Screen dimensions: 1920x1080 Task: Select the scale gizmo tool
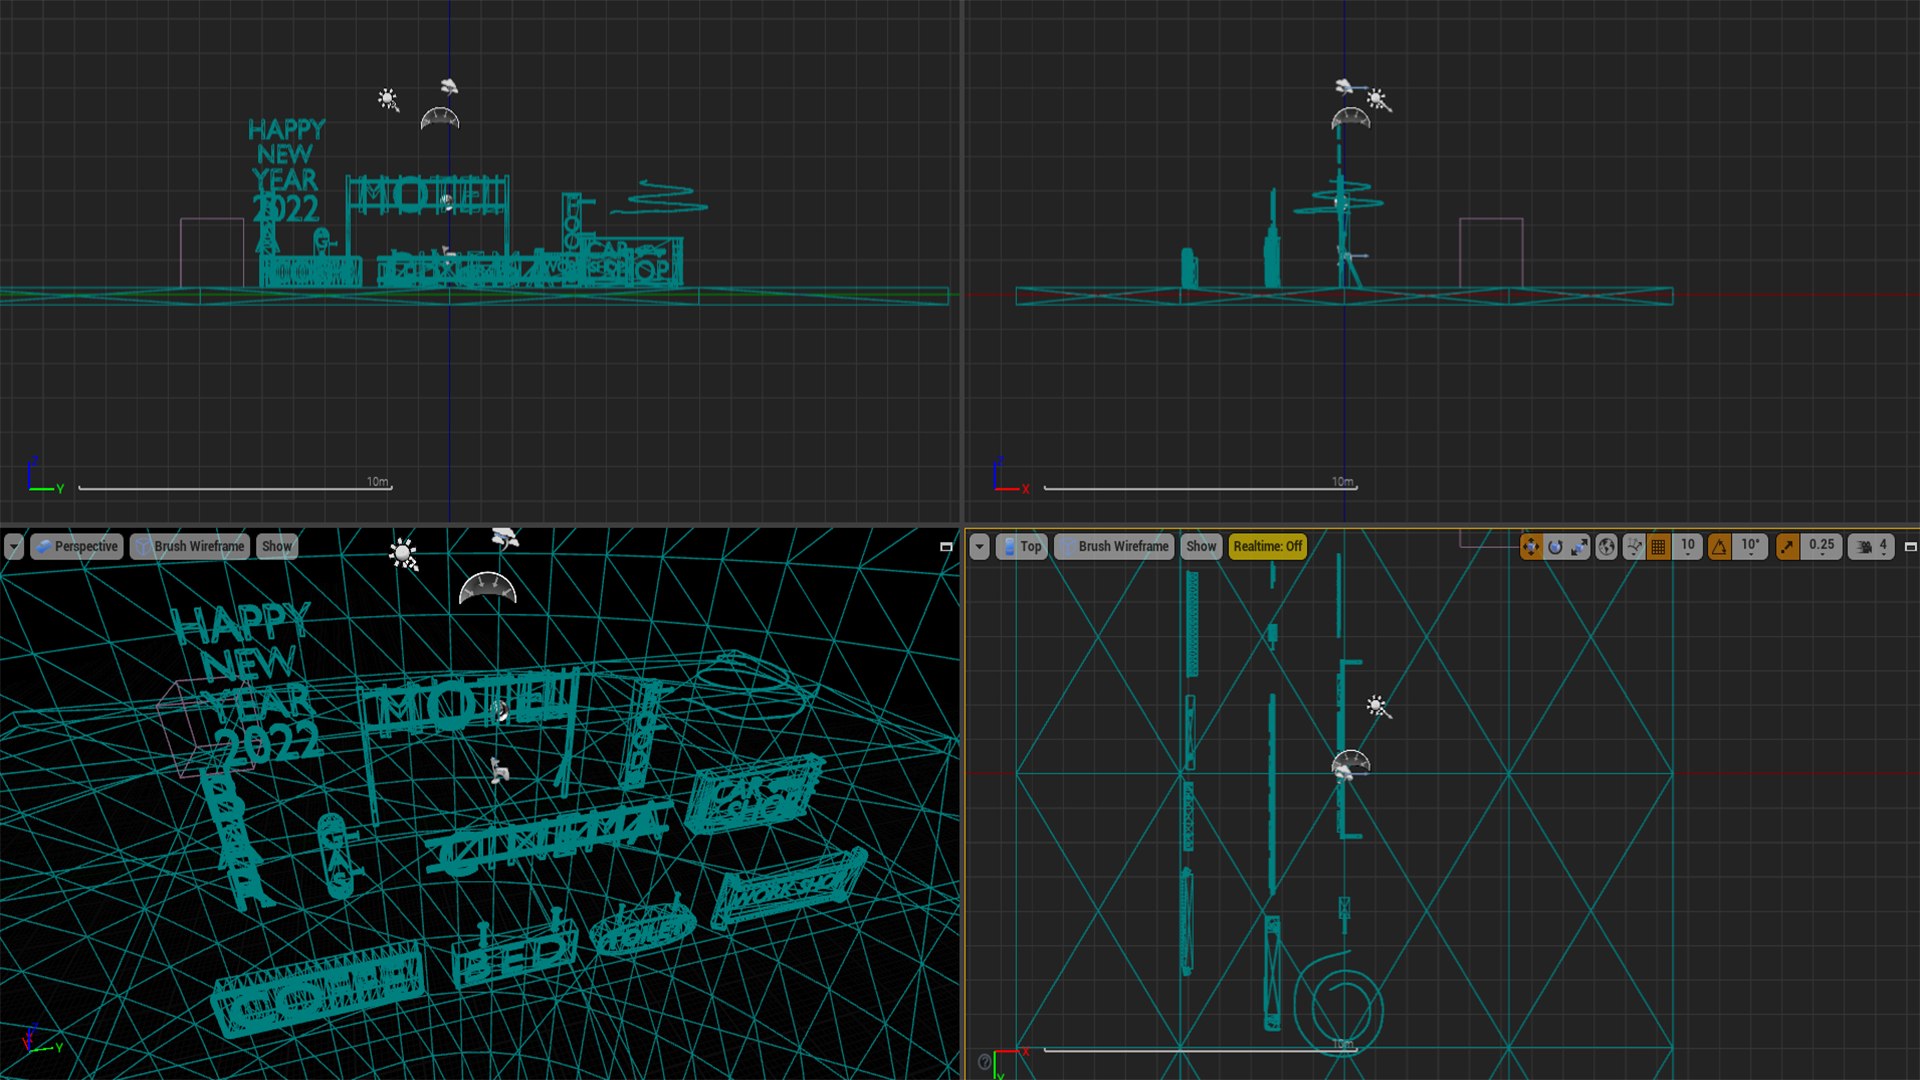1579,546
